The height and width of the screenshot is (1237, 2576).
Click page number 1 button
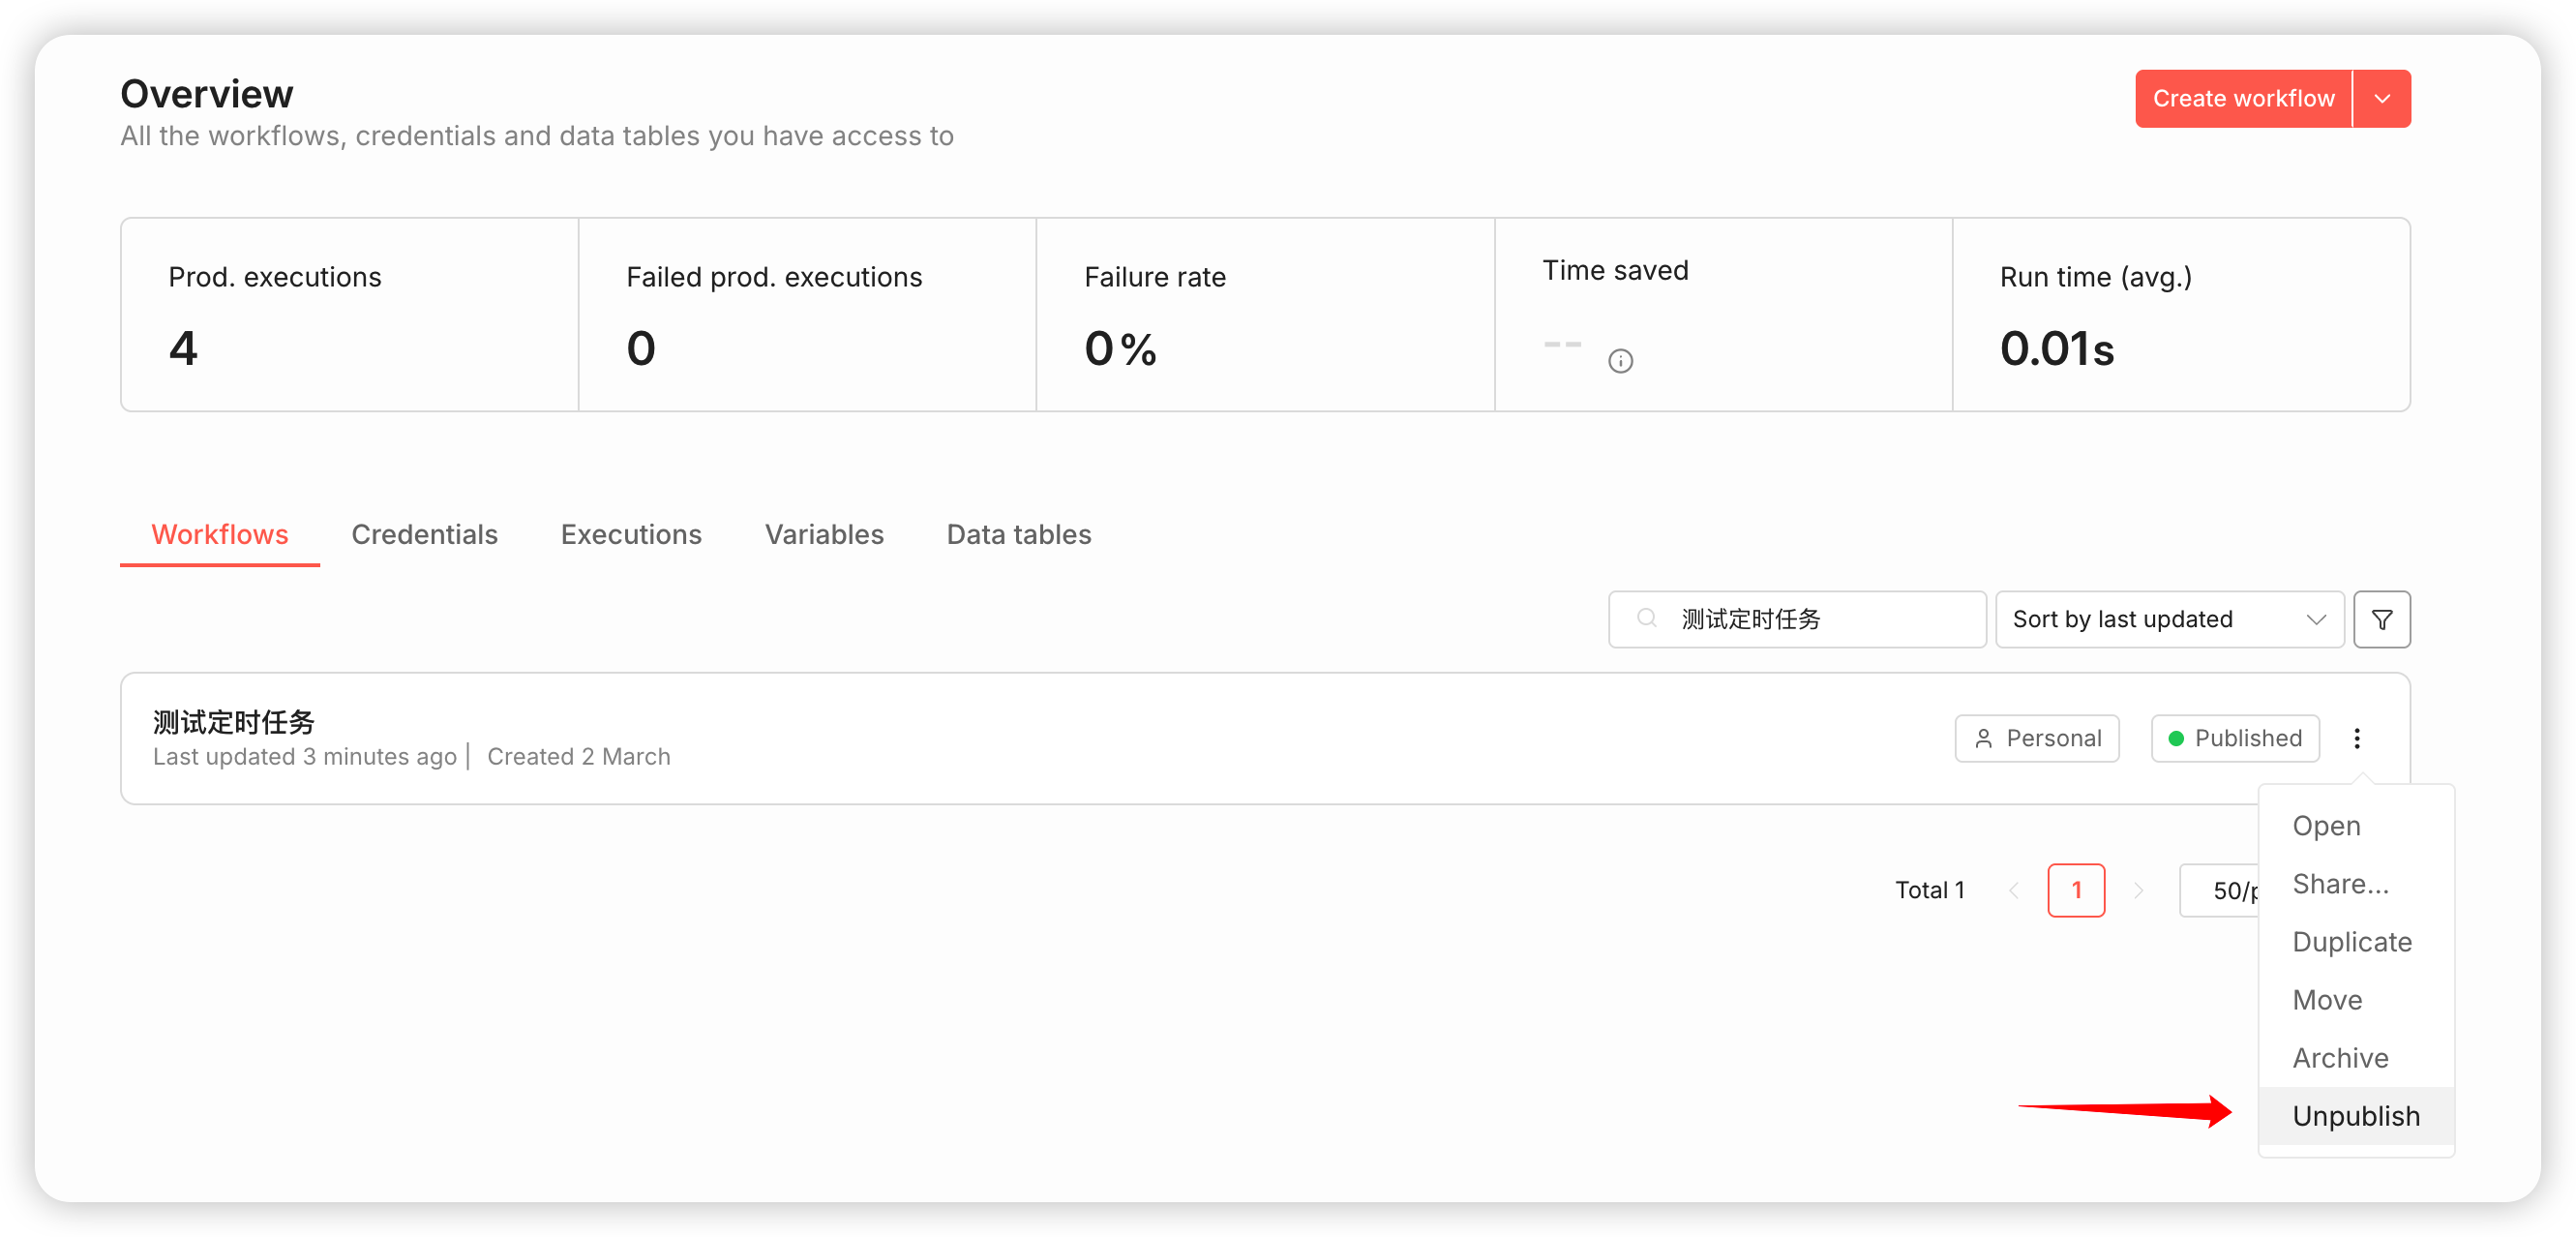(2076, 890)
